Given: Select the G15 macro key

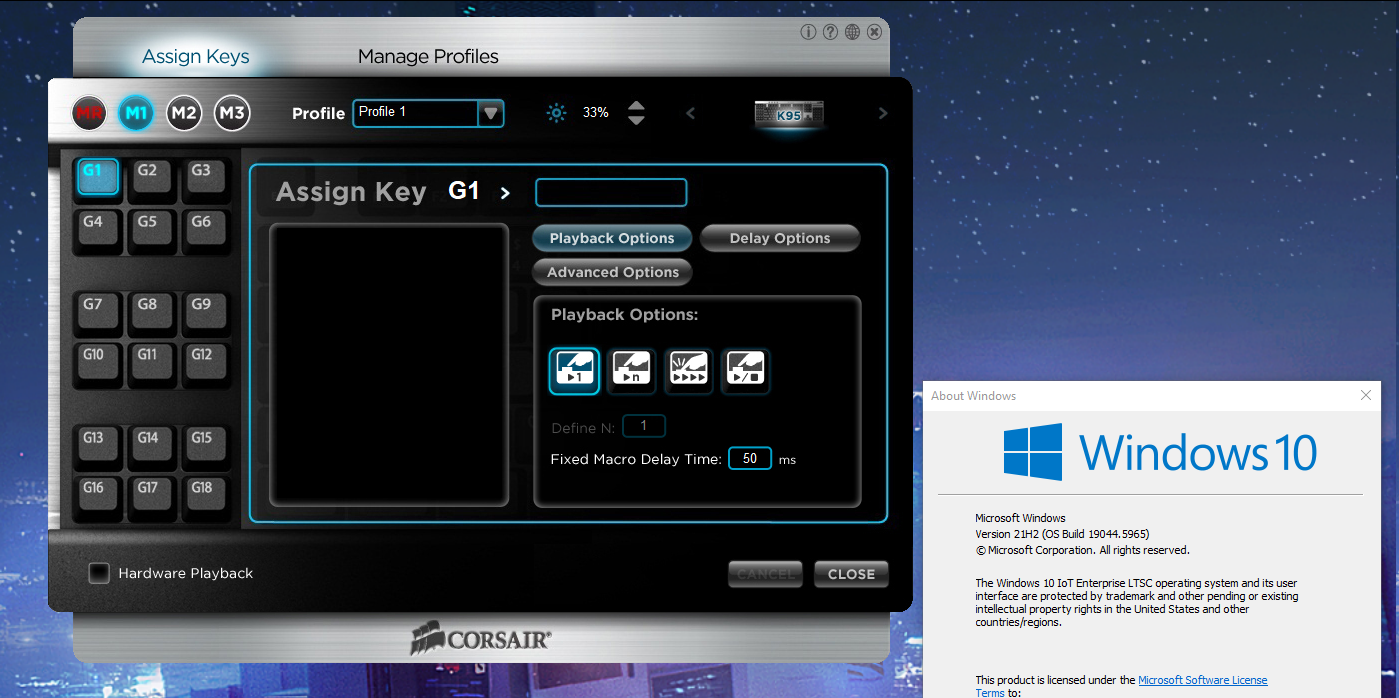Looking at the screenshot, I should click(205, 444).
